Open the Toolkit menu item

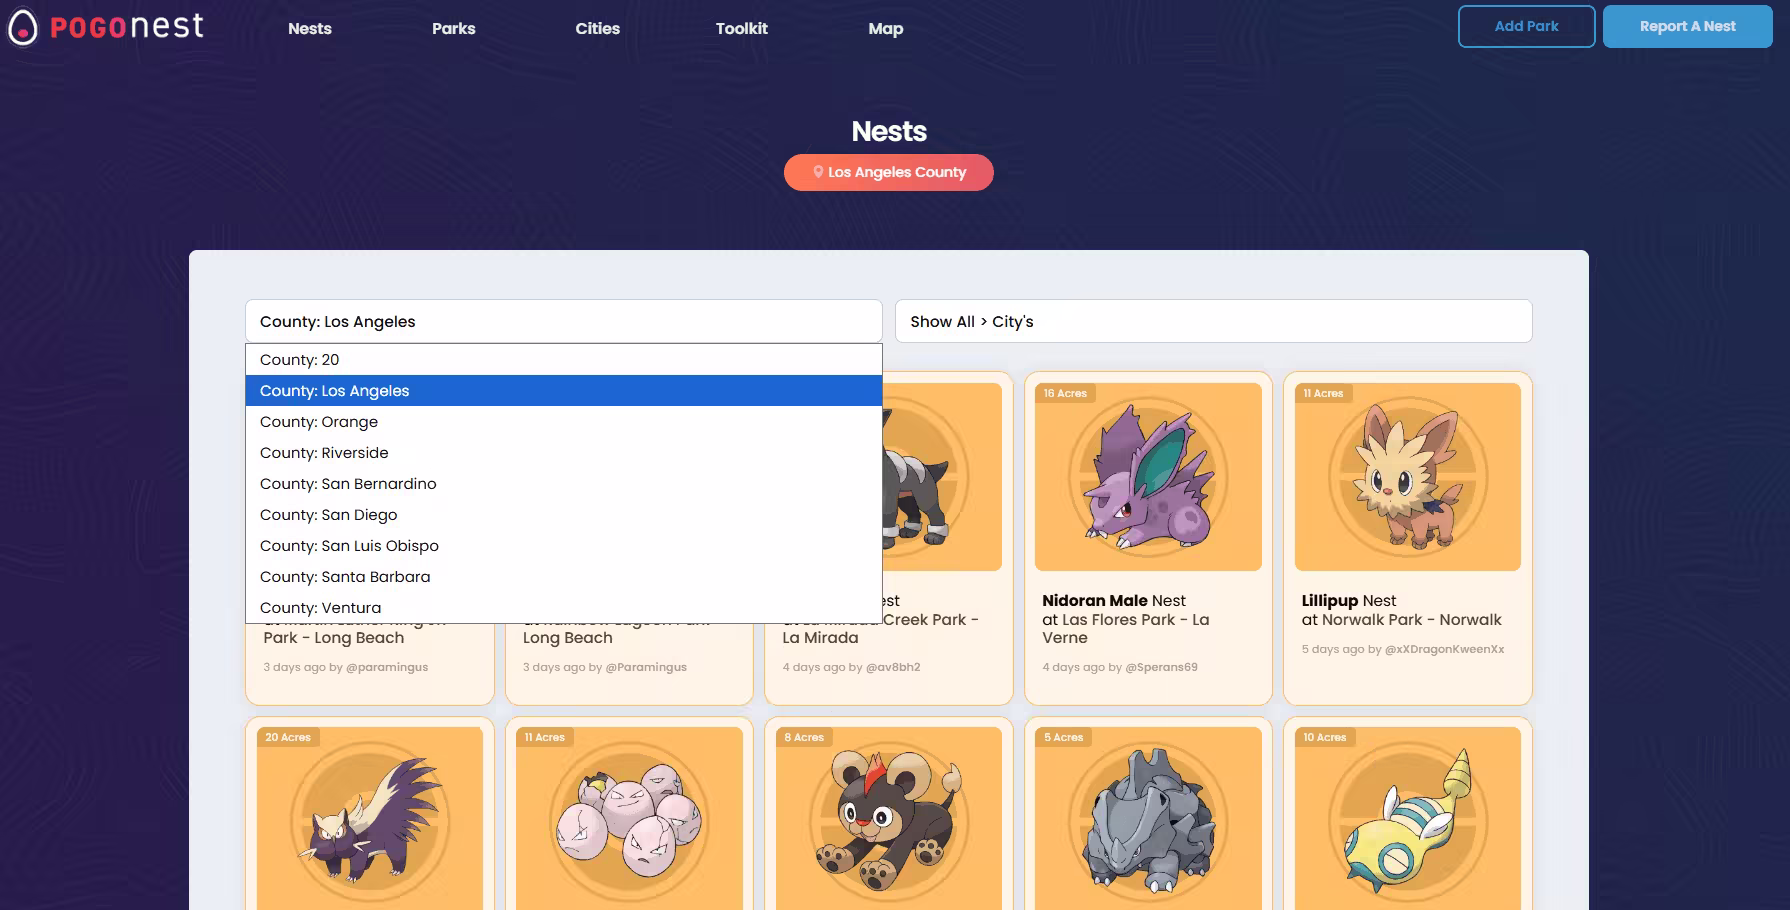click(741, 28)
